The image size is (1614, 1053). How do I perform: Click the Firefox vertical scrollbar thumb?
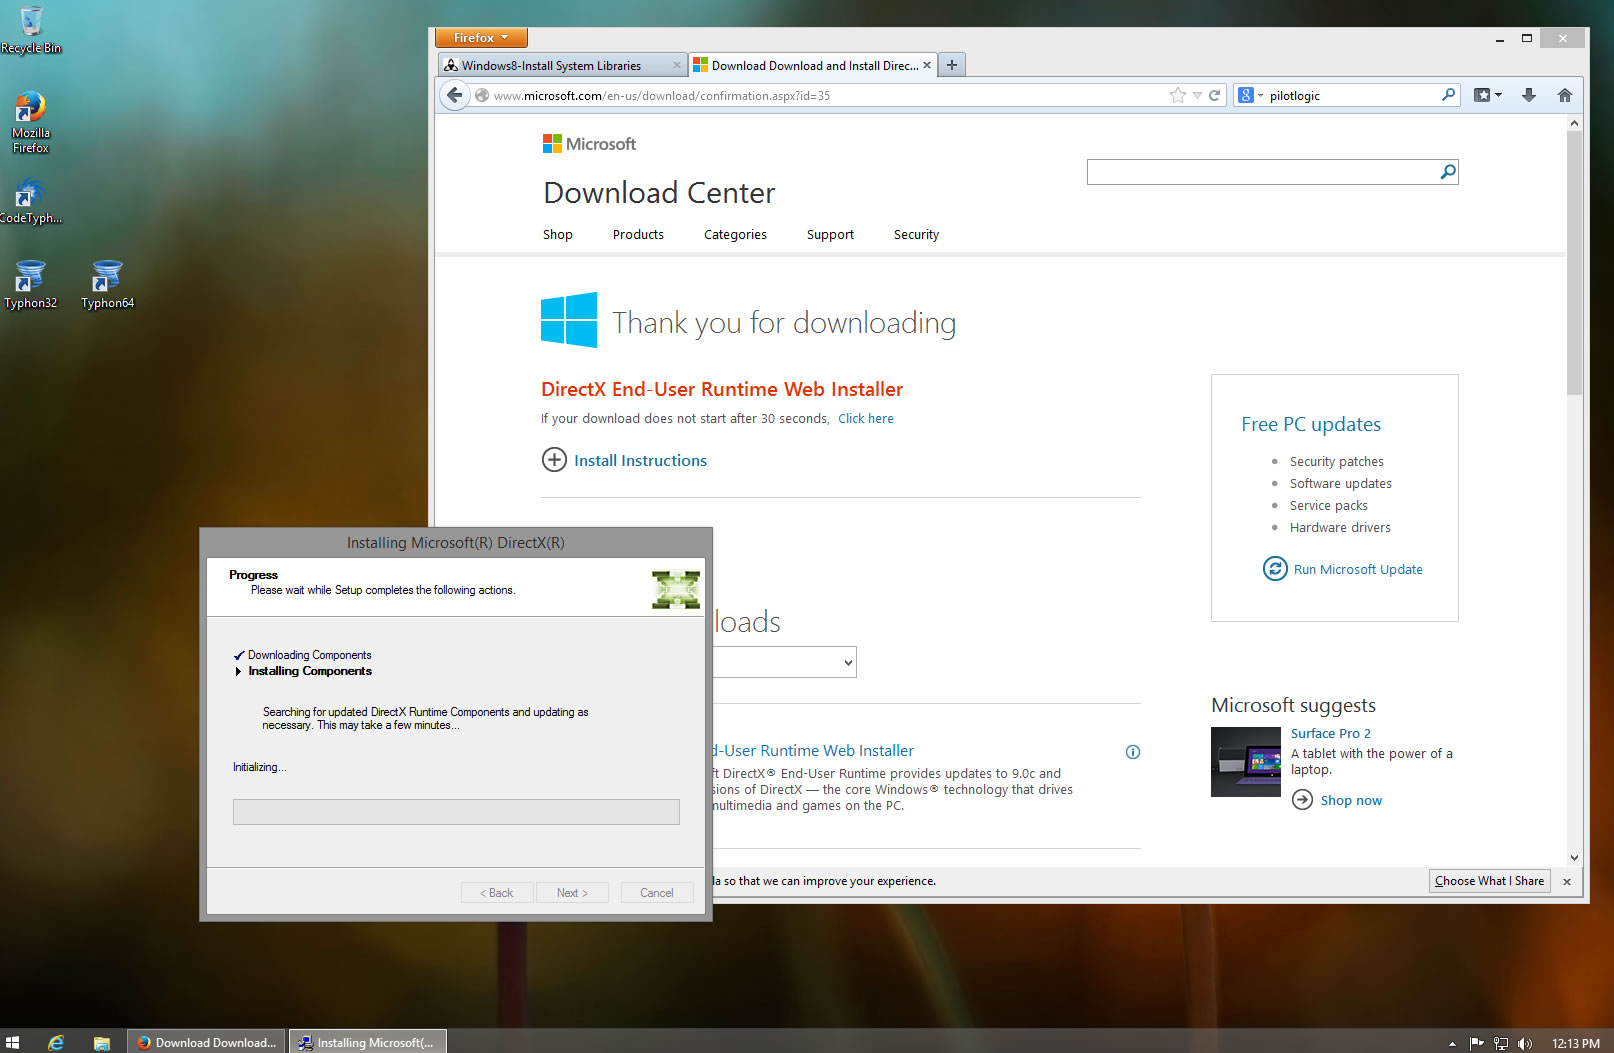tap(1574, 262)
